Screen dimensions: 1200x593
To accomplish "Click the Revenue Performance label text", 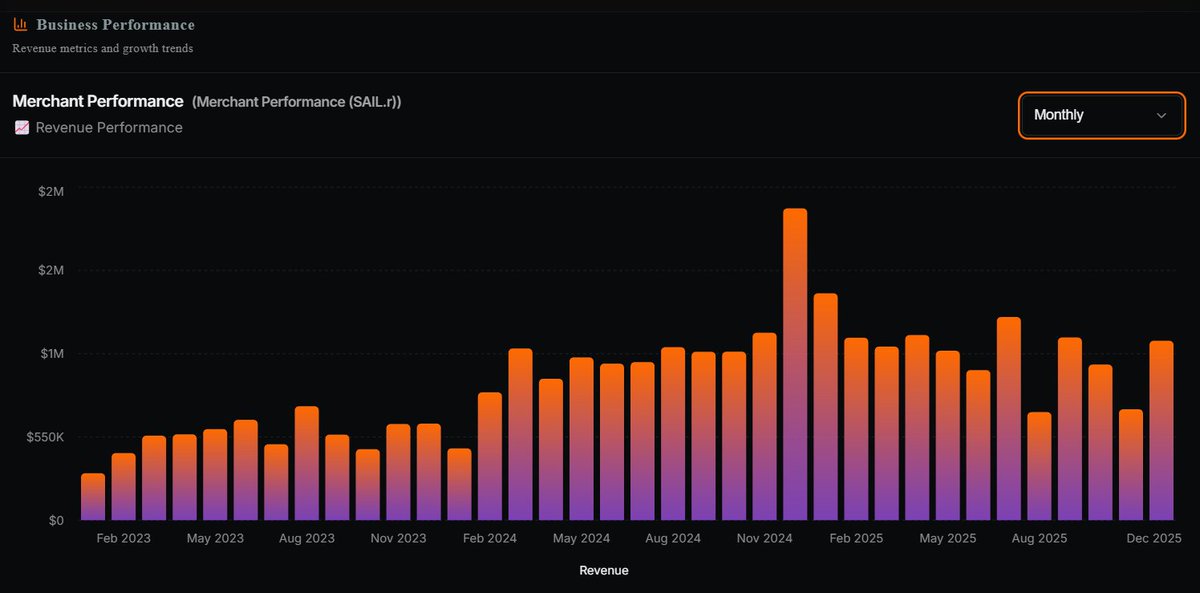I will [109, 128].
